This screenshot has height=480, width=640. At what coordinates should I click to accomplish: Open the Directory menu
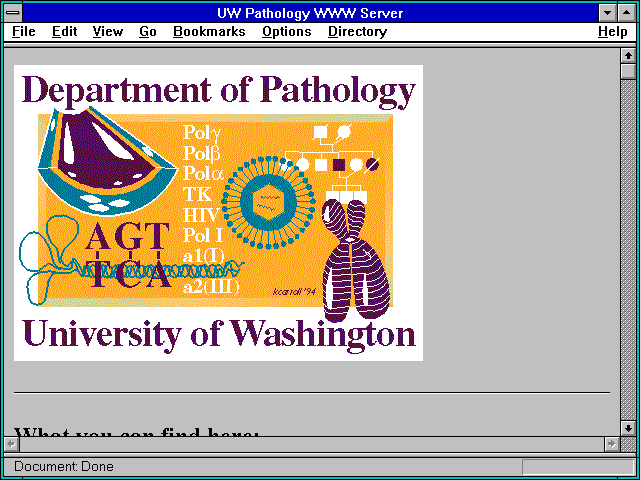[358, 32]
